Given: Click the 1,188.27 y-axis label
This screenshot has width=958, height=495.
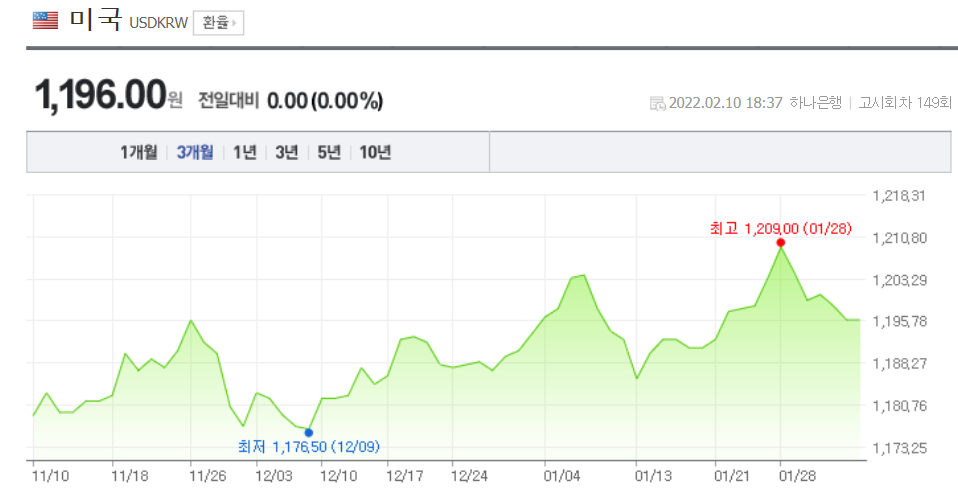Looking at the screenshot, I should coord(899,364).
